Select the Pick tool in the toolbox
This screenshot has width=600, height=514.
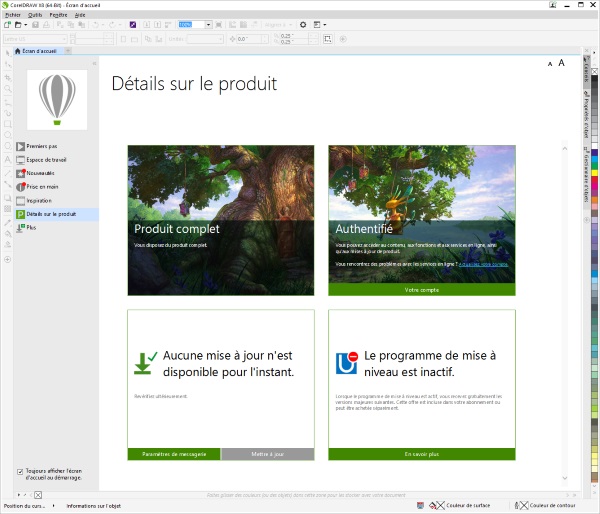tap(7, 53)
